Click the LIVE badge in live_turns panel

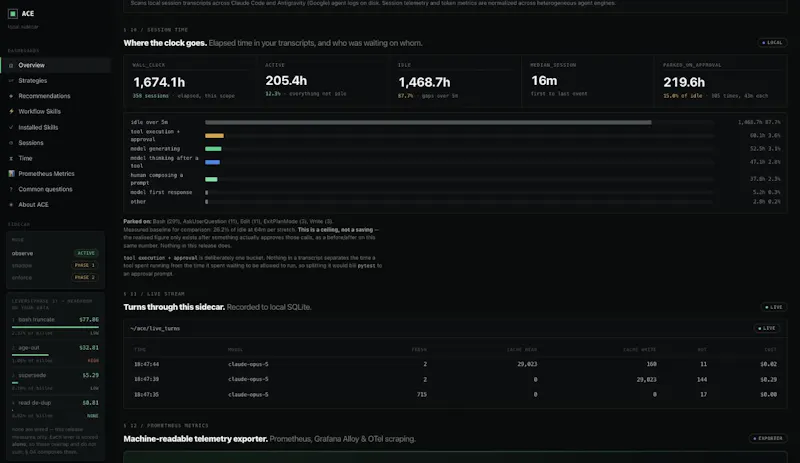pyautogui.click(x=766, y=328)
